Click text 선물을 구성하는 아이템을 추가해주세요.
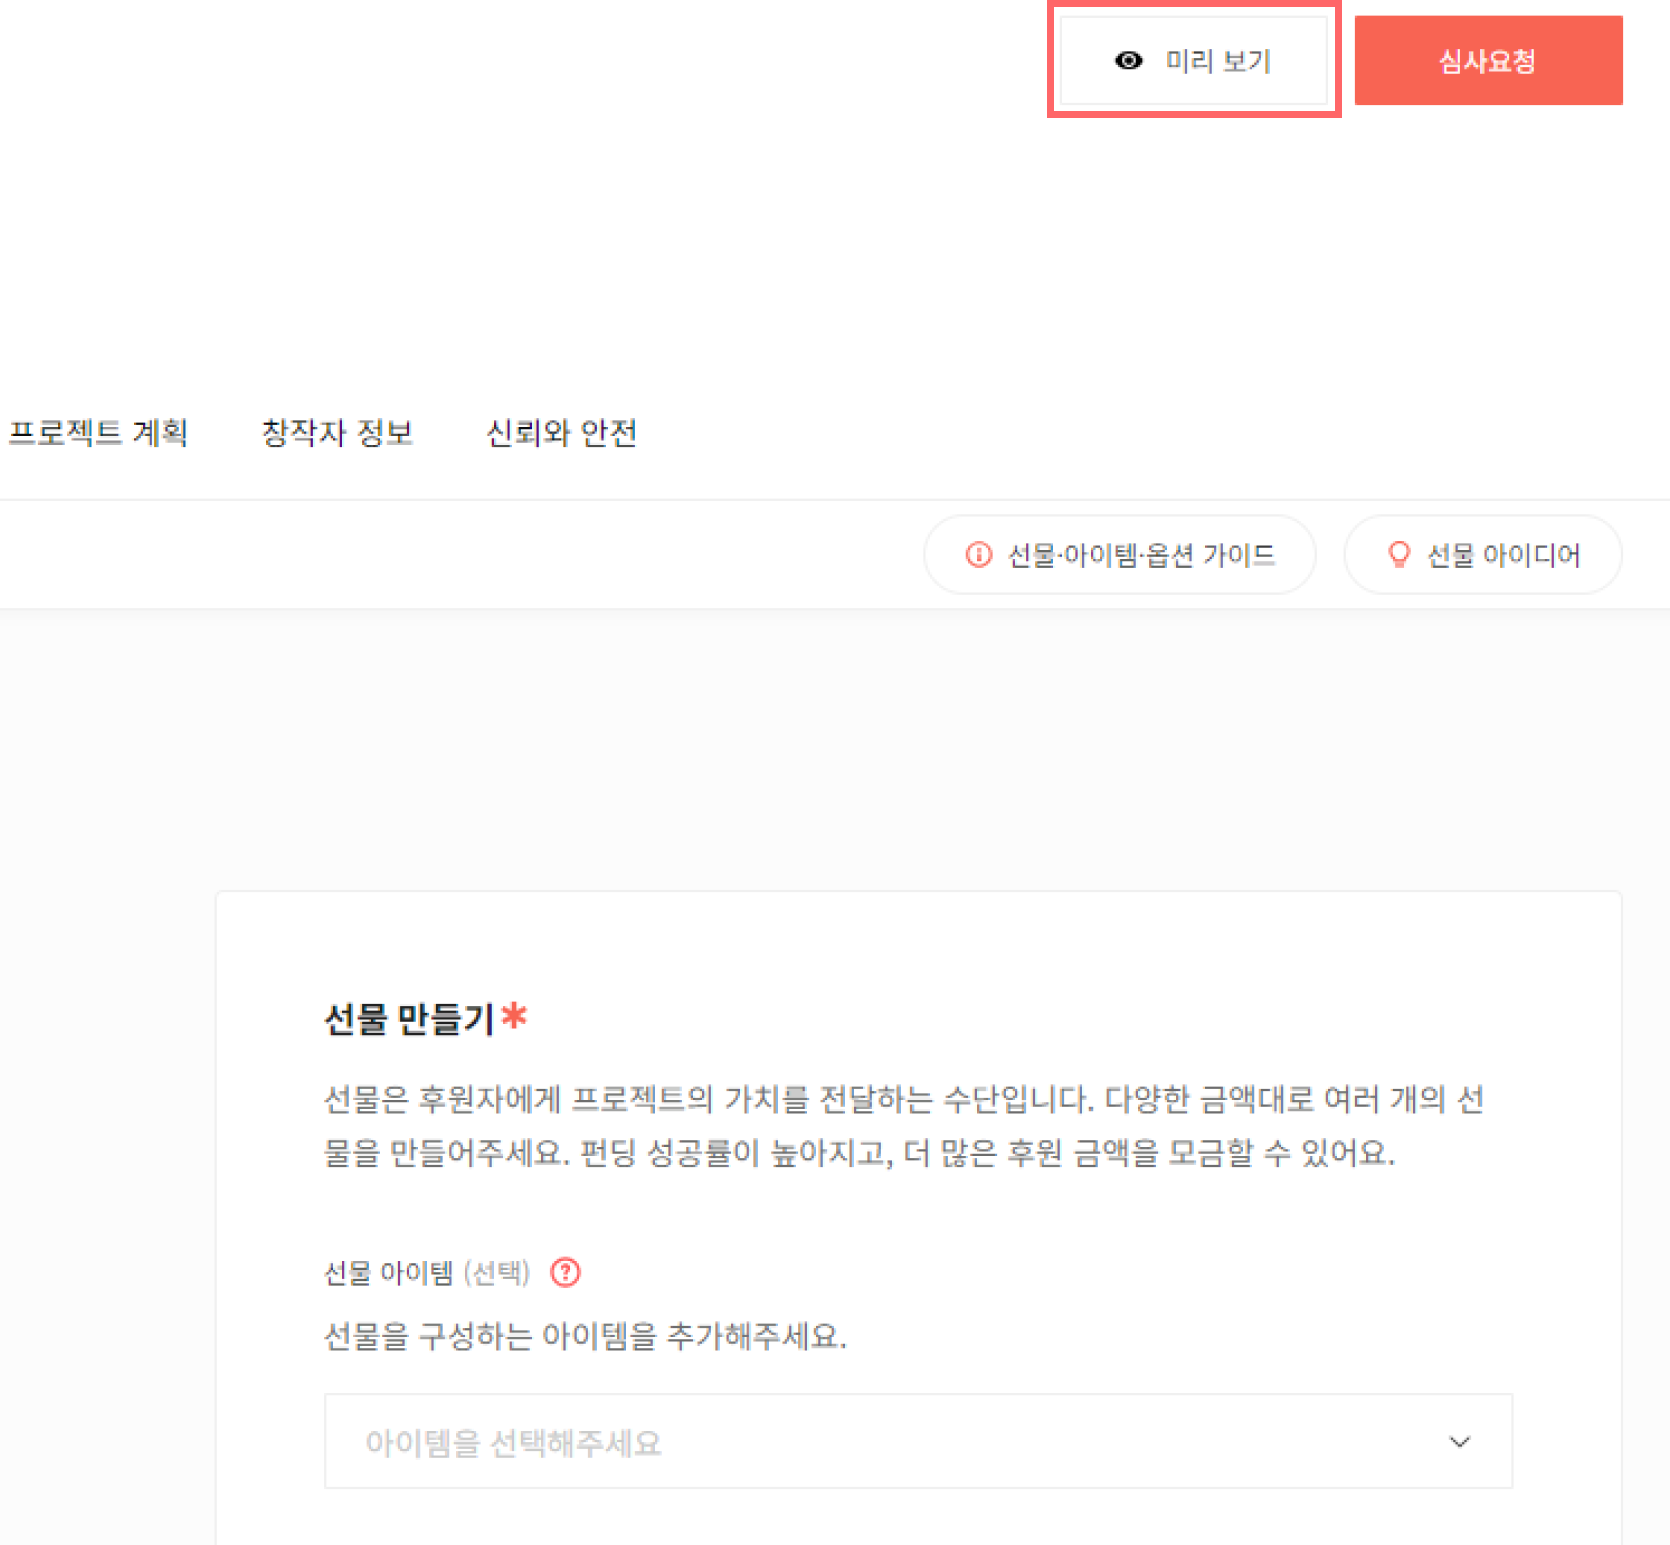 click(585, 1336)
